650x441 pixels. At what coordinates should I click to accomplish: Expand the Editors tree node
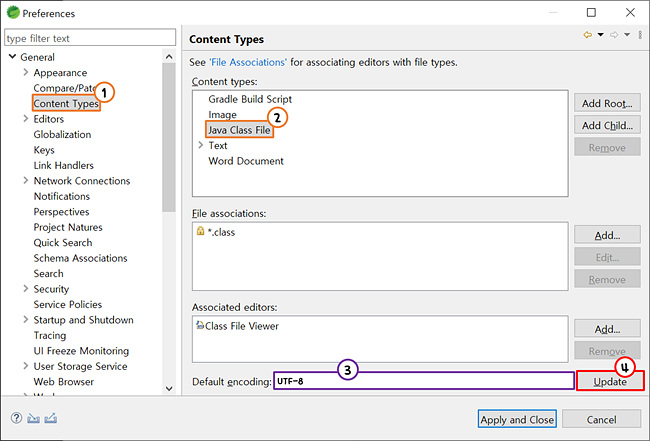point(25,119)
